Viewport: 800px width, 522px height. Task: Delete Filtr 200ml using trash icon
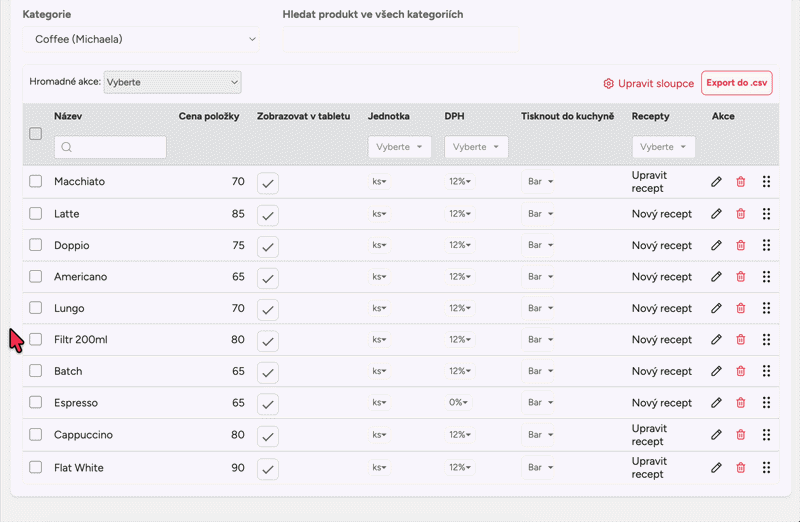[x=741, y=340]
